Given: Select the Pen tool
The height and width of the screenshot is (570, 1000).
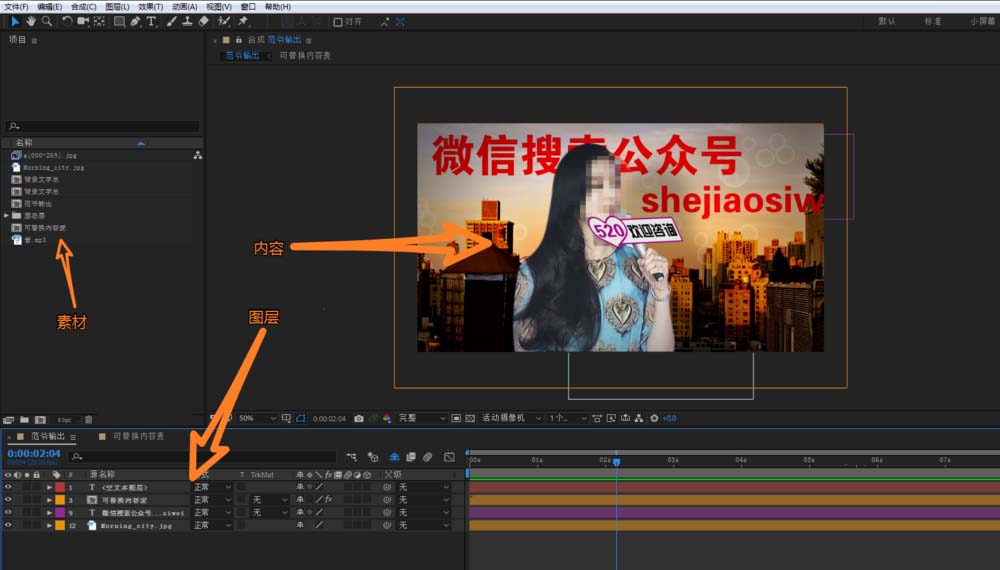Looking at the screenshot, I should 135,22.
